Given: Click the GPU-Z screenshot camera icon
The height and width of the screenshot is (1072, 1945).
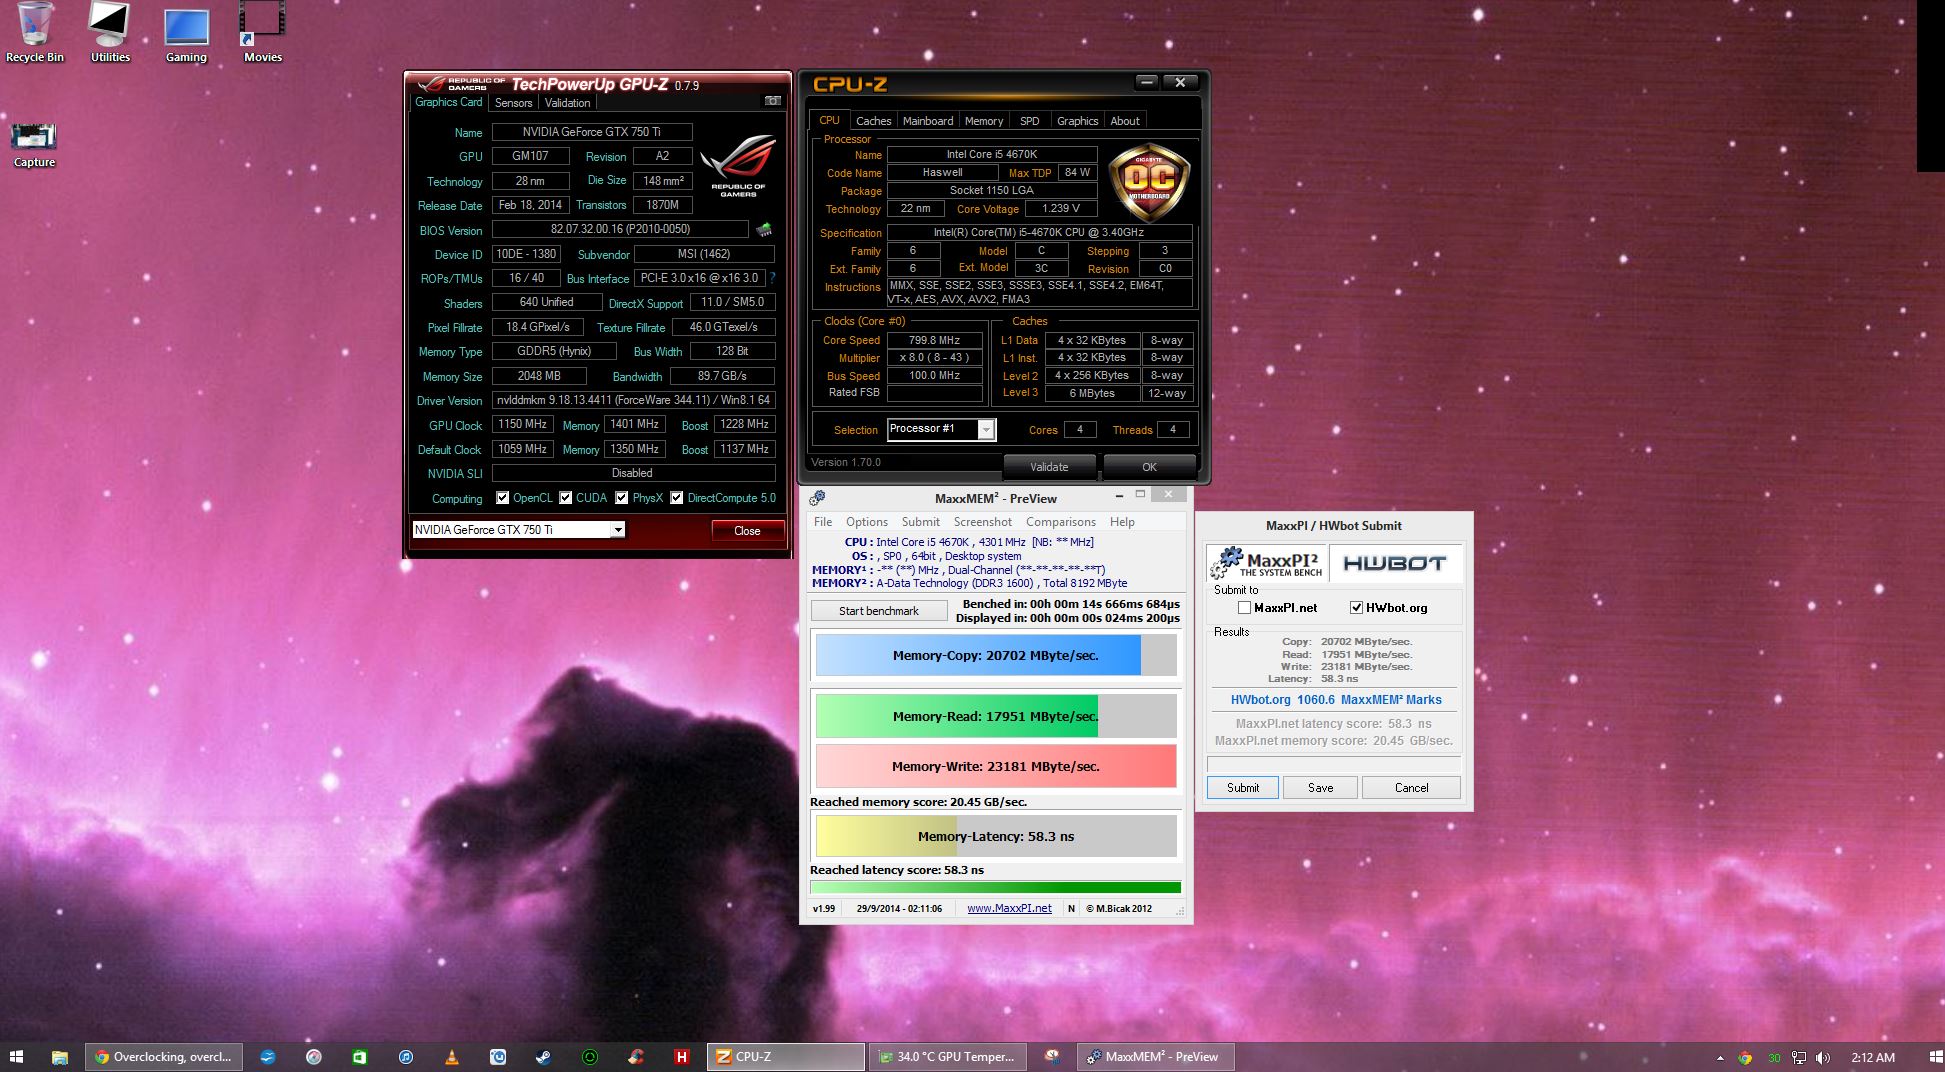Looking at the screenshot, I should (772, 101).
